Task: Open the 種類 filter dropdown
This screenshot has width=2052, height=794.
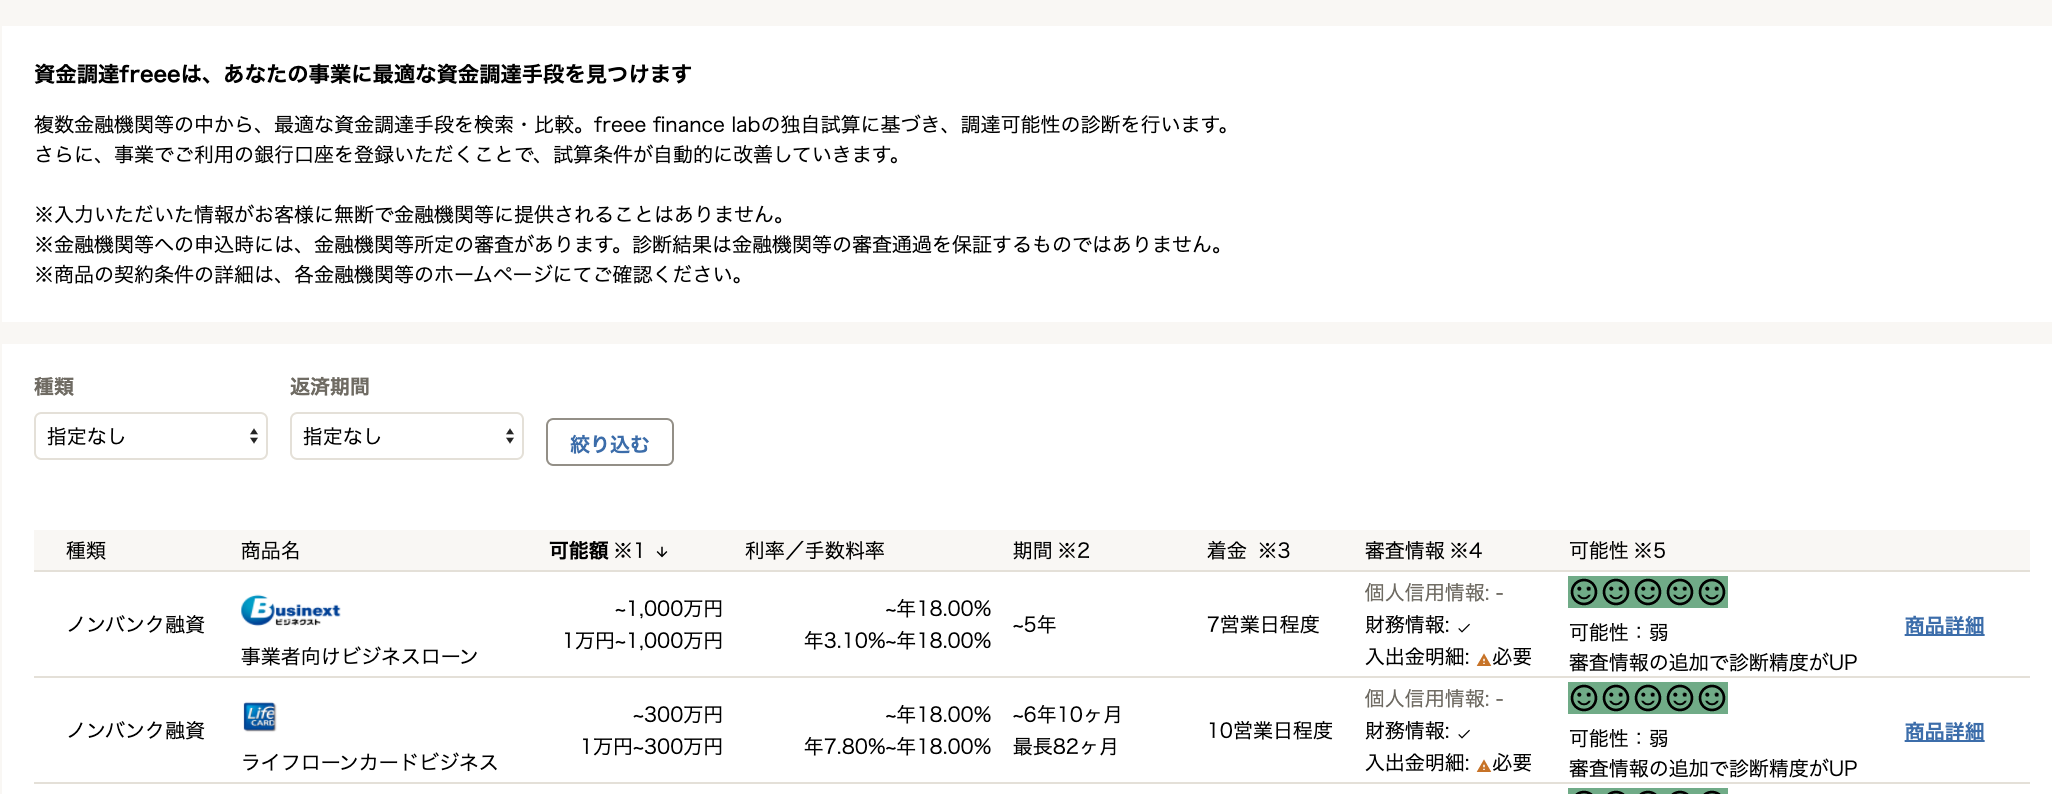Action: (x=151, y=436)
